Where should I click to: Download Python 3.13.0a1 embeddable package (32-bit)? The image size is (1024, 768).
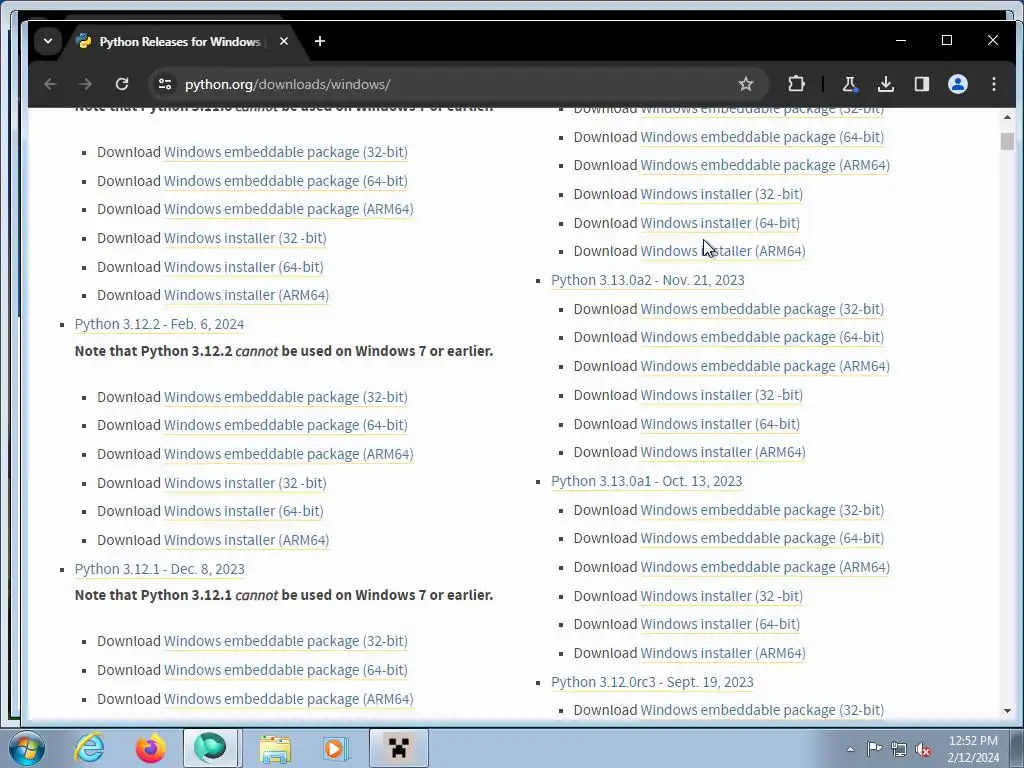(762, 510)
